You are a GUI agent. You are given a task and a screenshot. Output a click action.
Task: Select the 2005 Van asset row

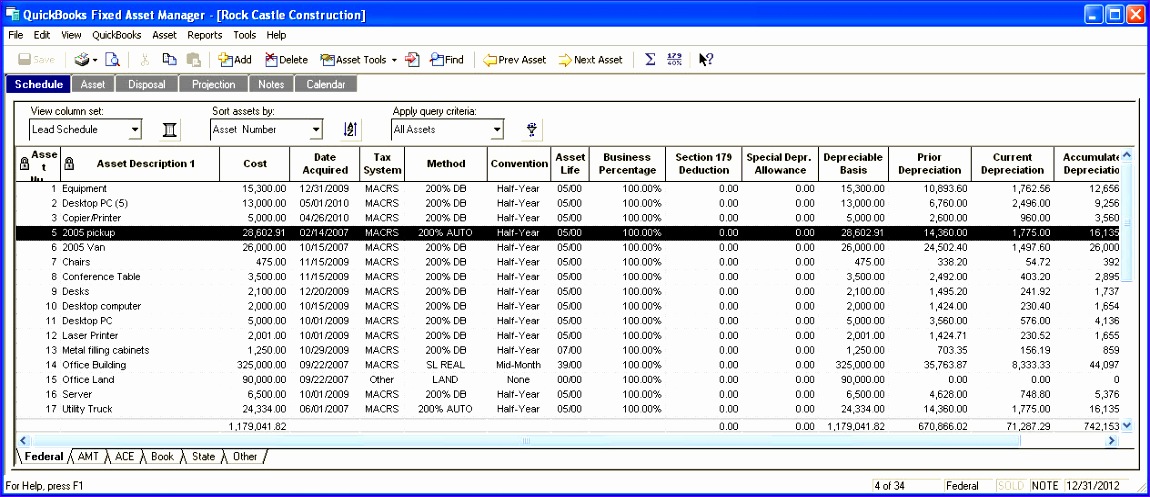click(568, 248)
